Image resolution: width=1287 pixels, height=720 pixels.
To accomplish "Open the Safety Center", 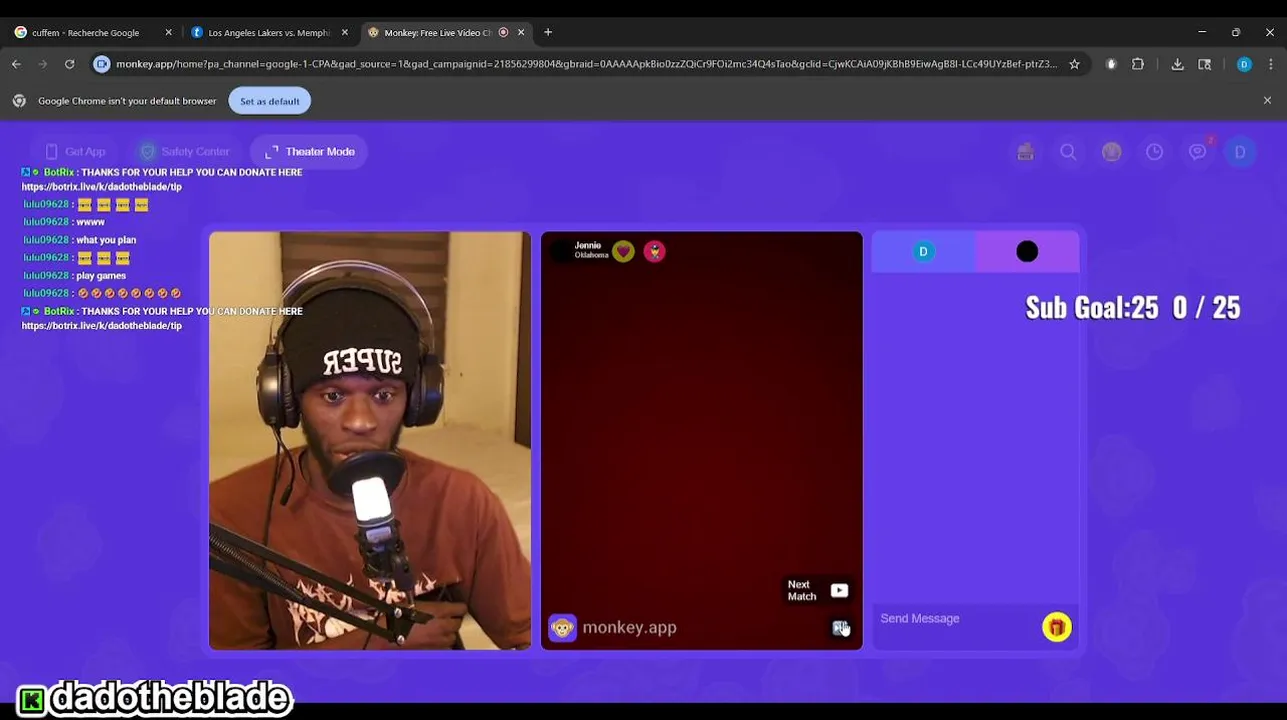I will tap(185, 152).
